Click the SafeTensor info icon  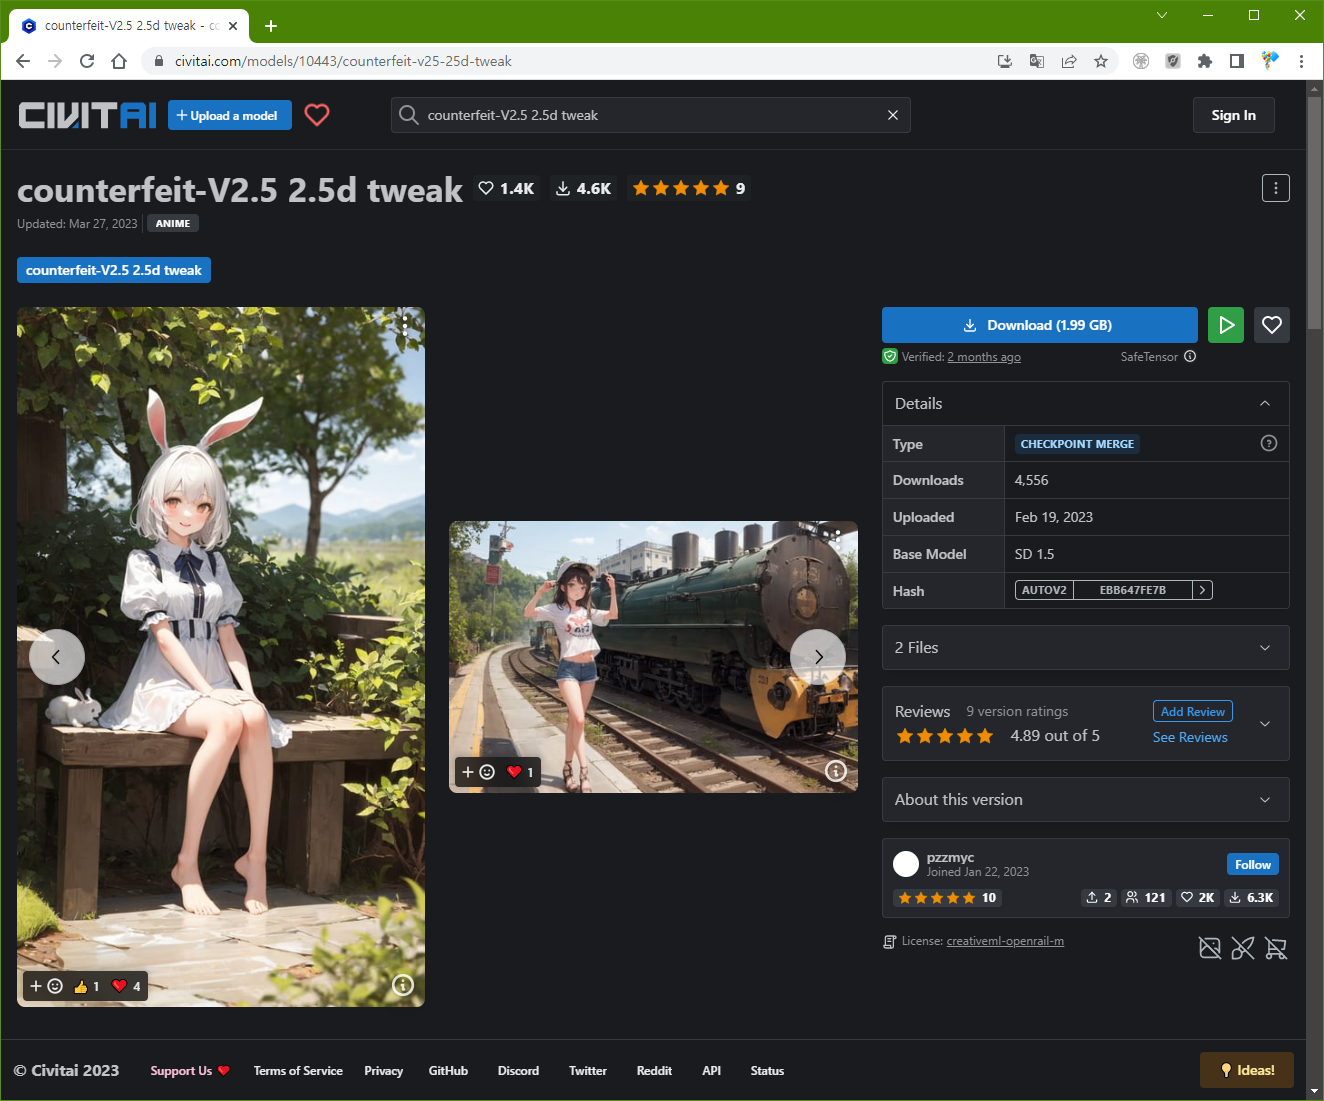click(x=1190, y=356)
